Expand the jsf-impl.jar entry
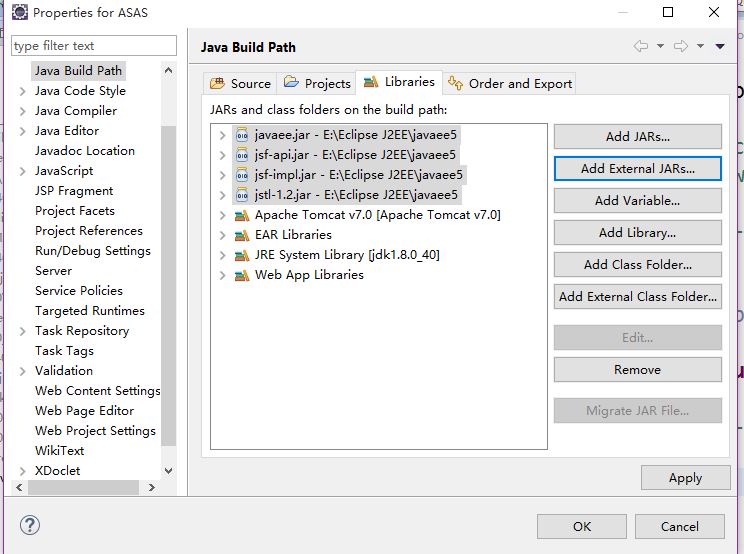 pos(222,175)
